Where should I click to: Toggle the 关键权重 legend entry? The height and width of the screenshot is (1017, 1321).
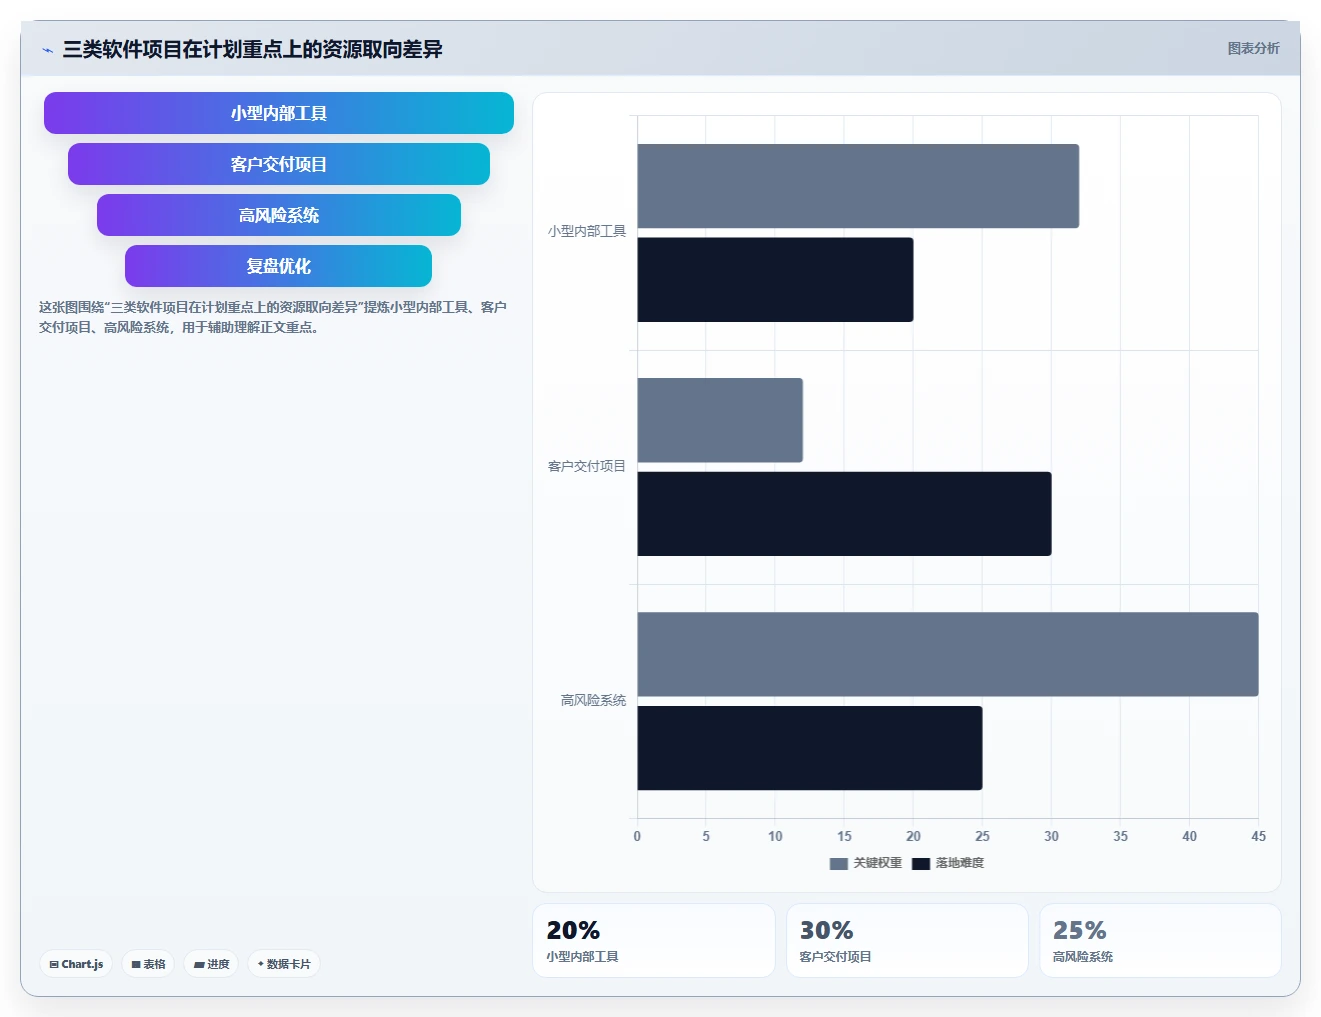(866, 863)
